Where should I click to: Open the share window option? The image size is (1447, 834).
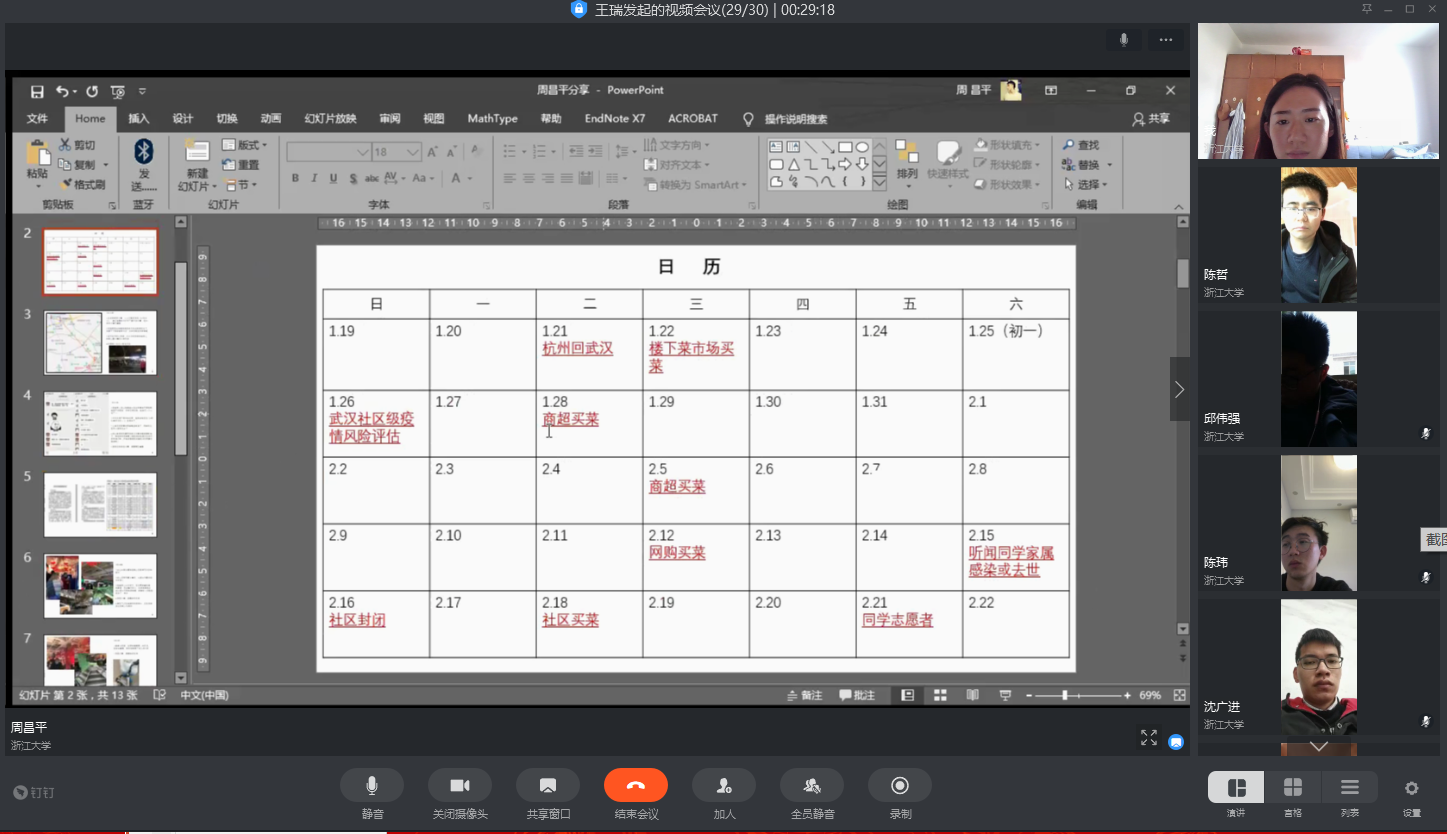(x=547, y=786)
